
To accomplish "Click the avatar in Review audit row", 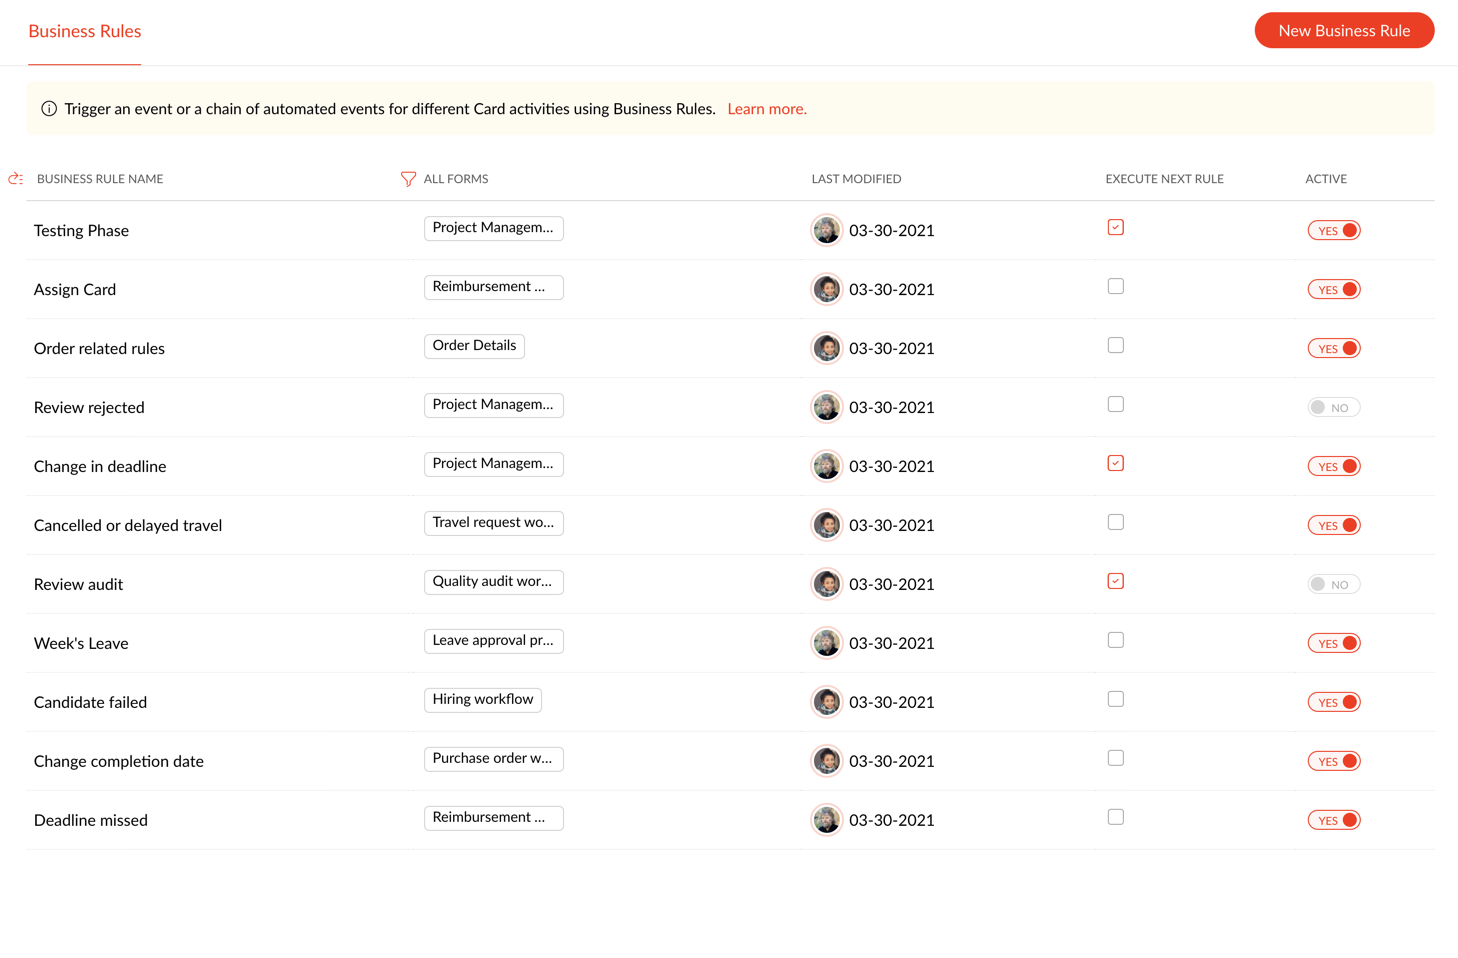I will [827, 584].
